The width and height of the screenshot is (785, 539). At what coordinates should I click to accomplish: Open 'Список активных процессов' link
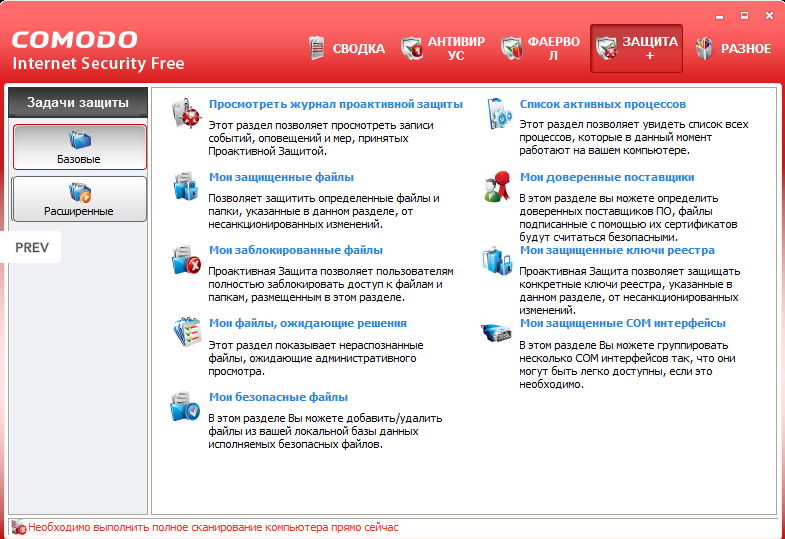[603, 104]
